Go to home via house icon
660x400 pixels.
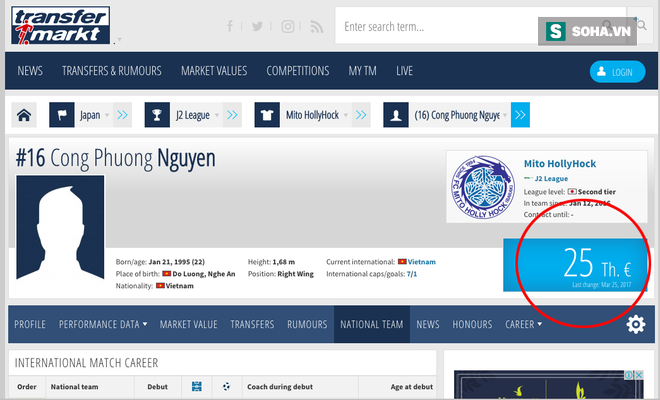pos(24,115)
